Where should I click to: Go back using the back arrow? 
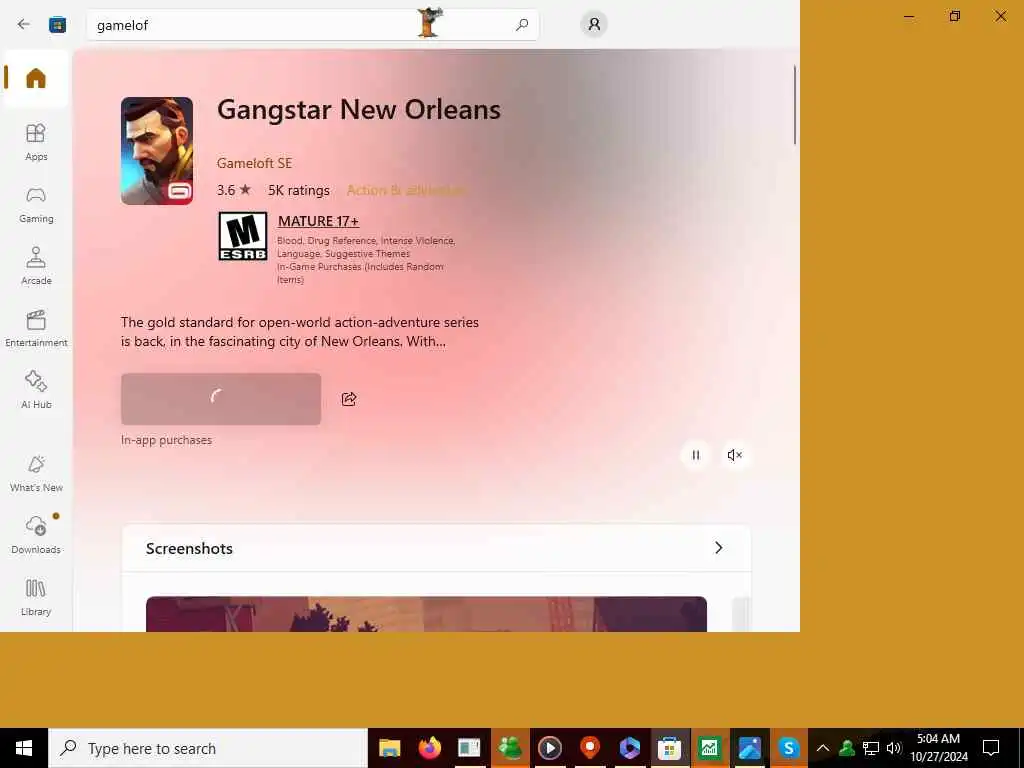click(x=24, y=25)
